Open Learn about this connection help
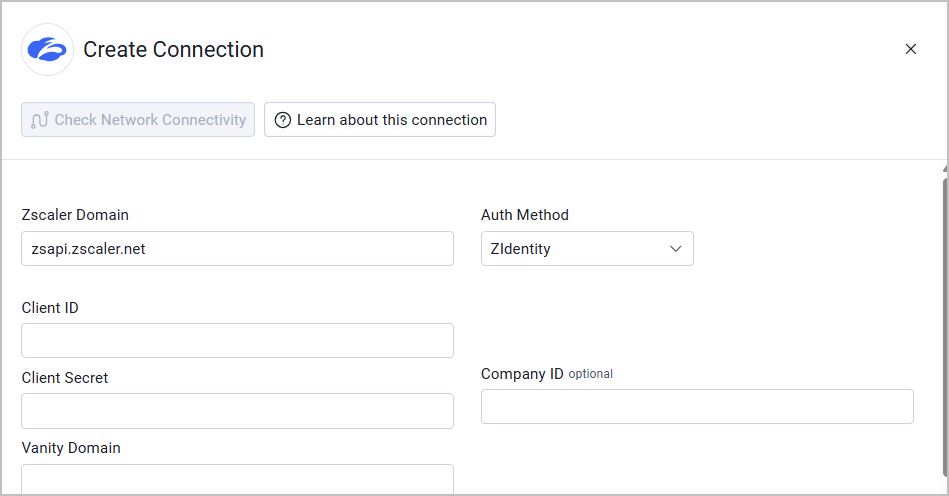949x496 pixels. (380, 120)
